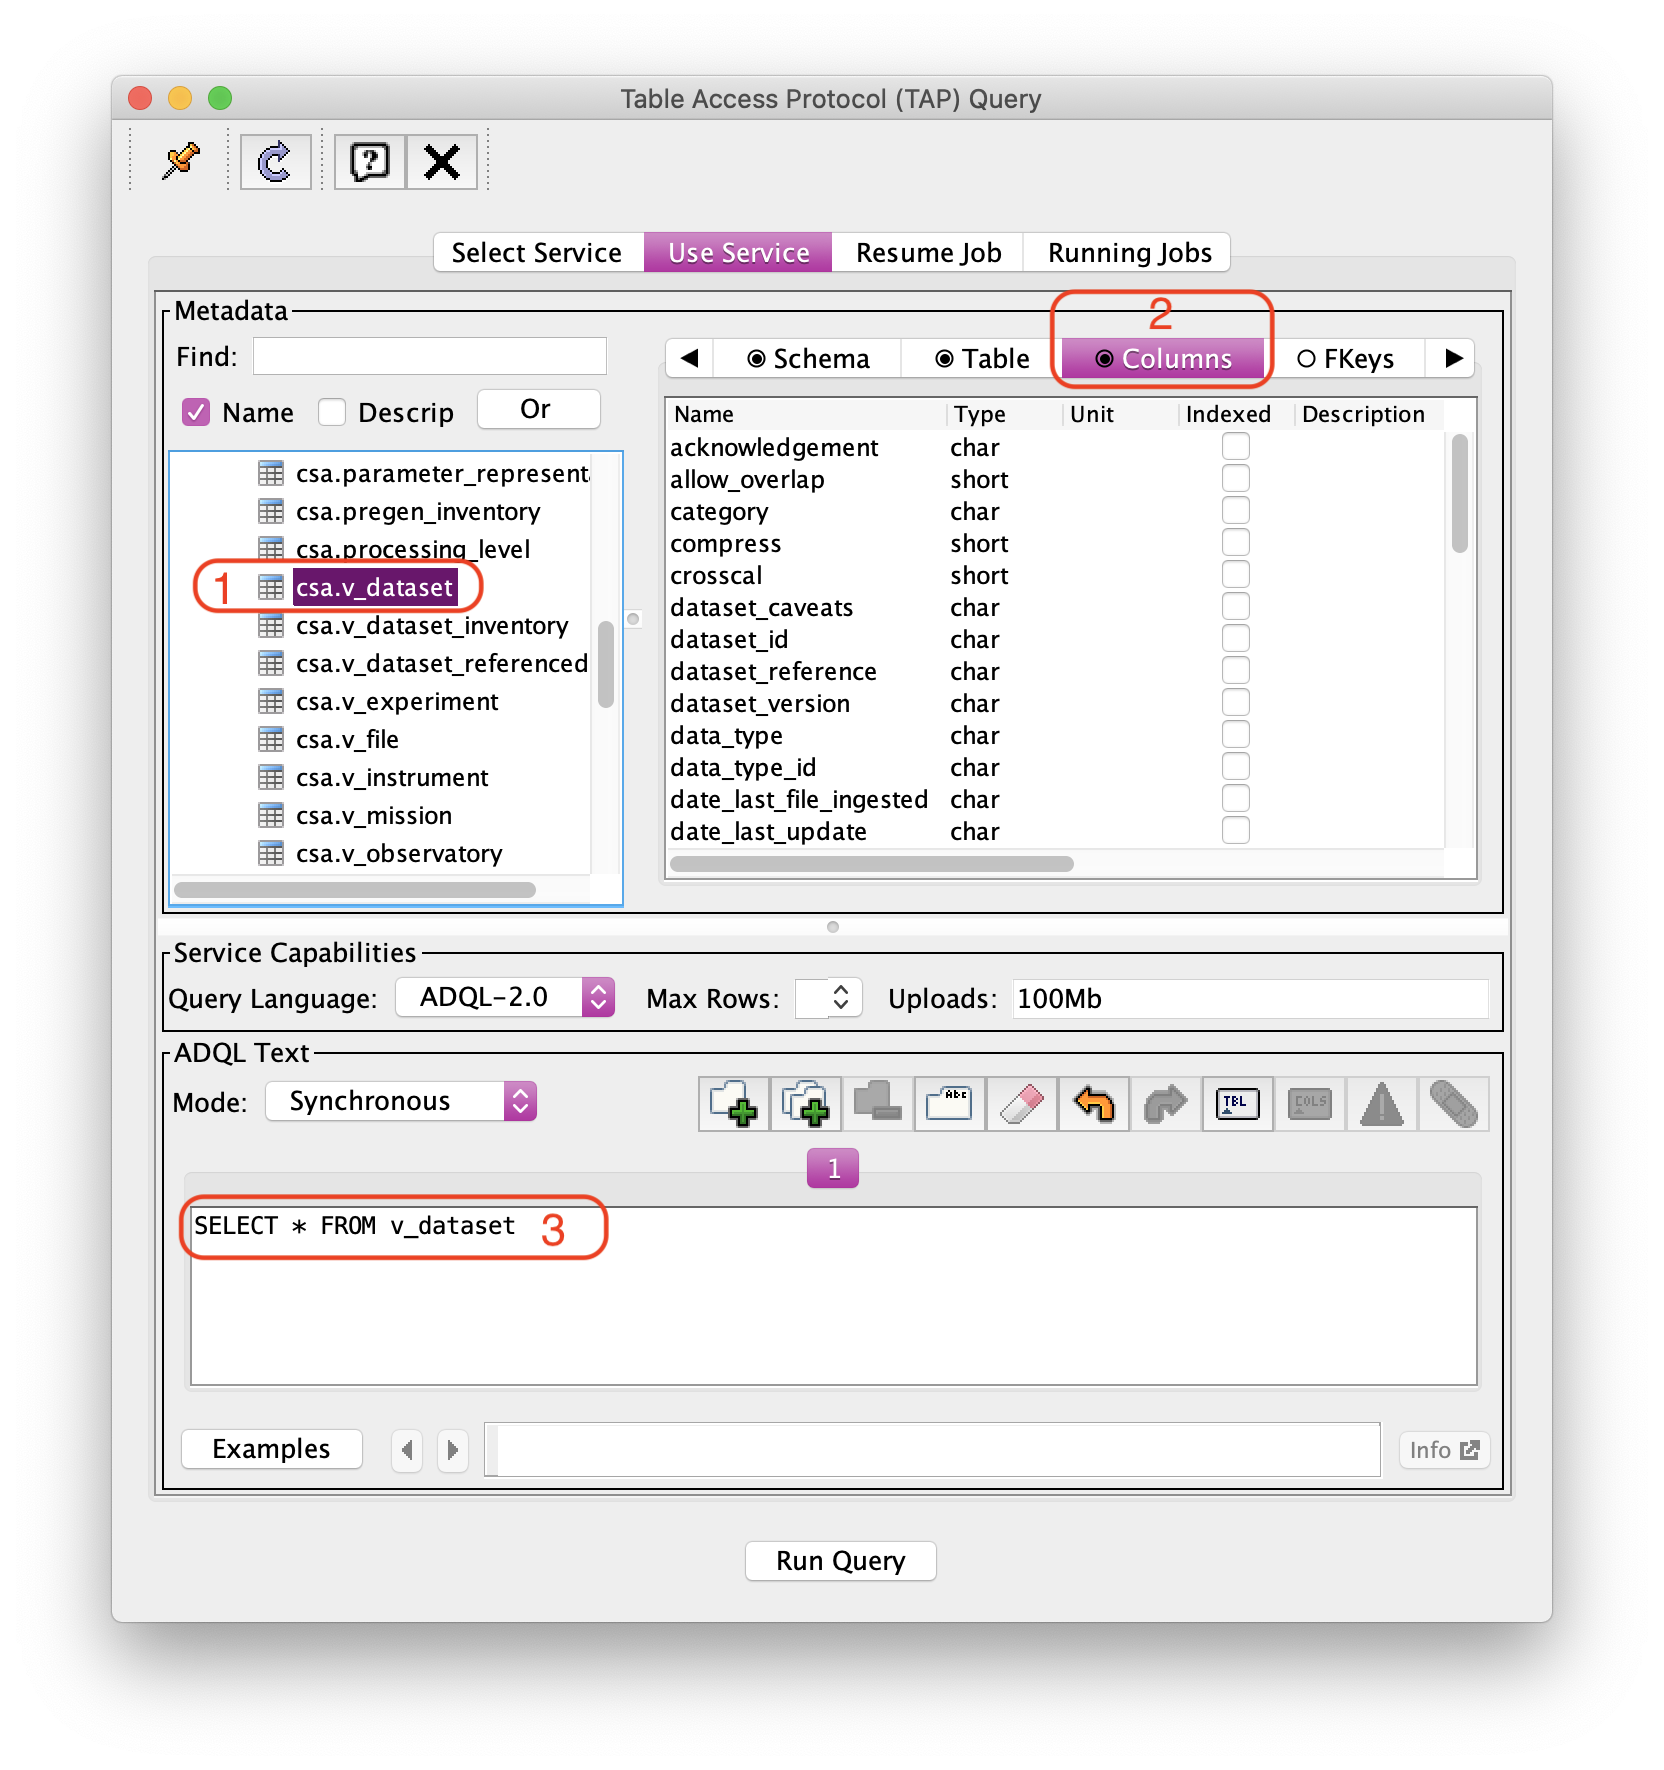This screenshot has width=1664, height=1770.
Task: Click the Info button
Action: point(1444,1450)
